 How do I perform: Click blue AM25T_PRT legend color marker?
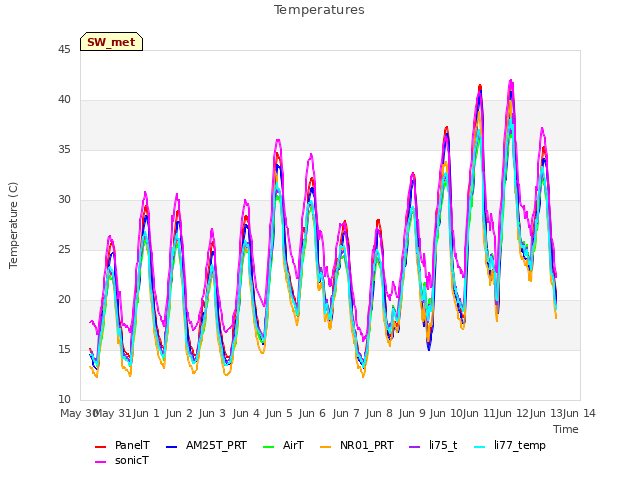tap(171, 447)
